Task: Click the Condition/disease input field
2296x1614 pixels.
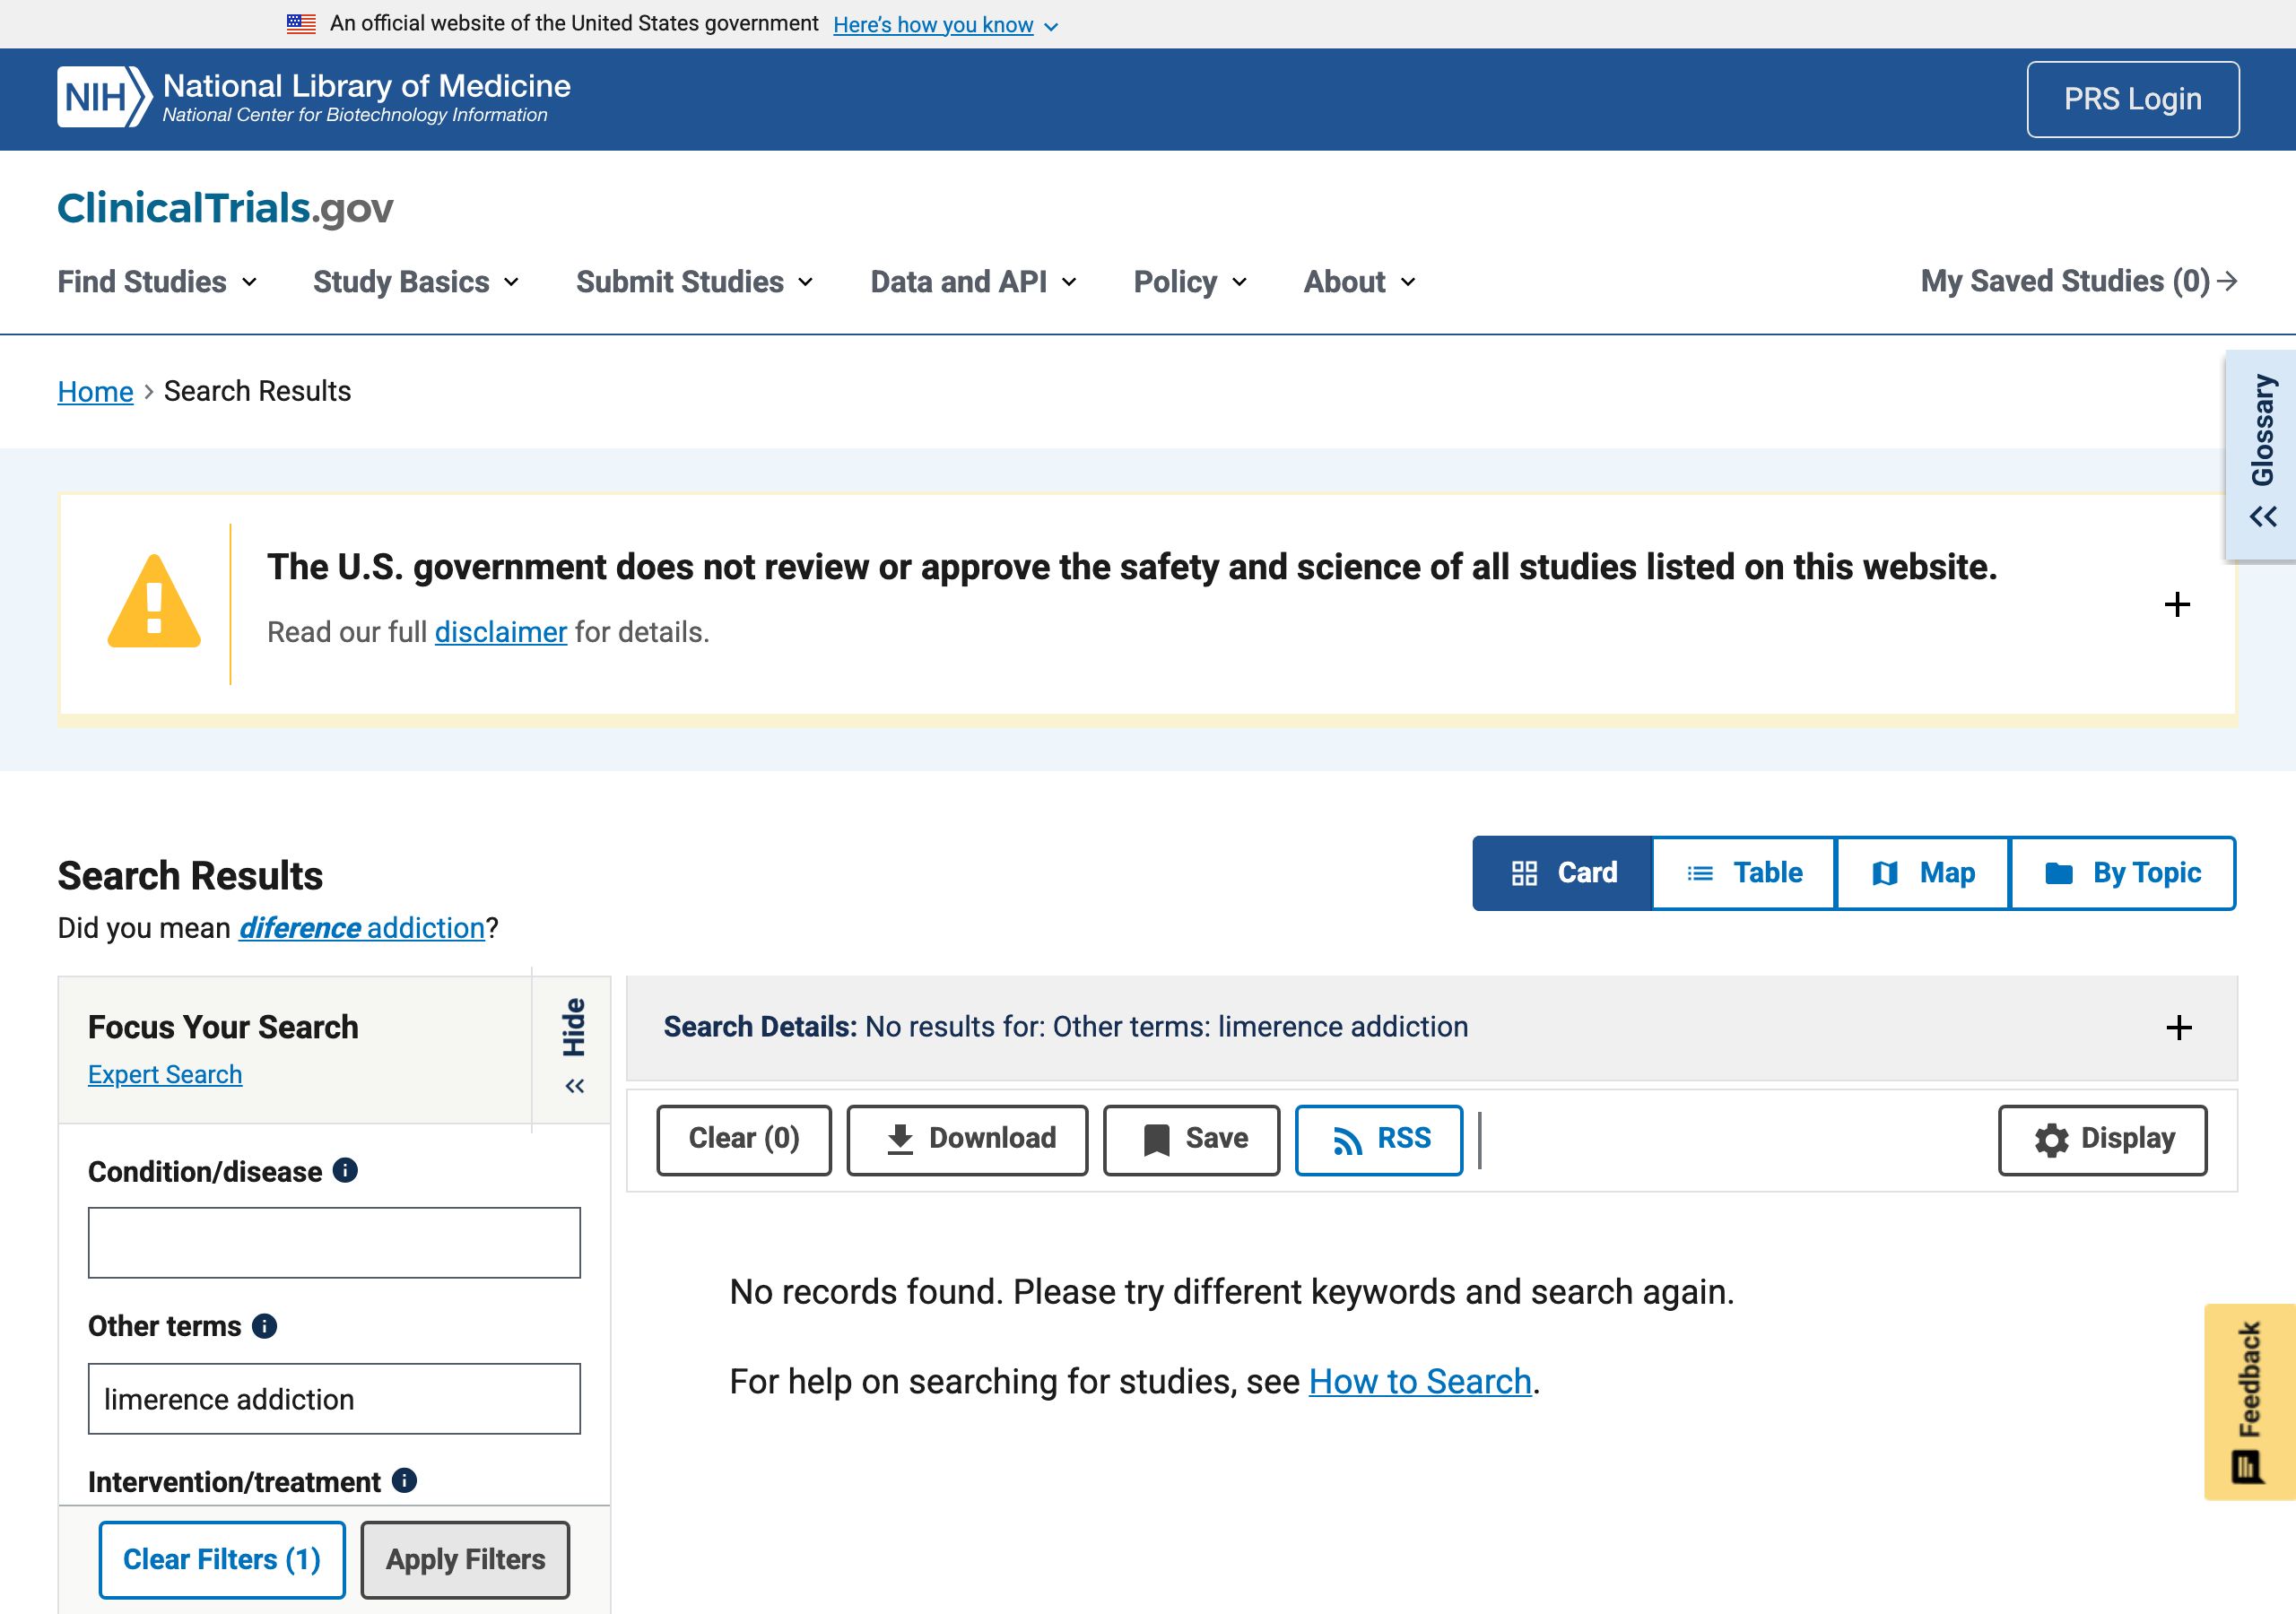Action: tap(334, 1242)
